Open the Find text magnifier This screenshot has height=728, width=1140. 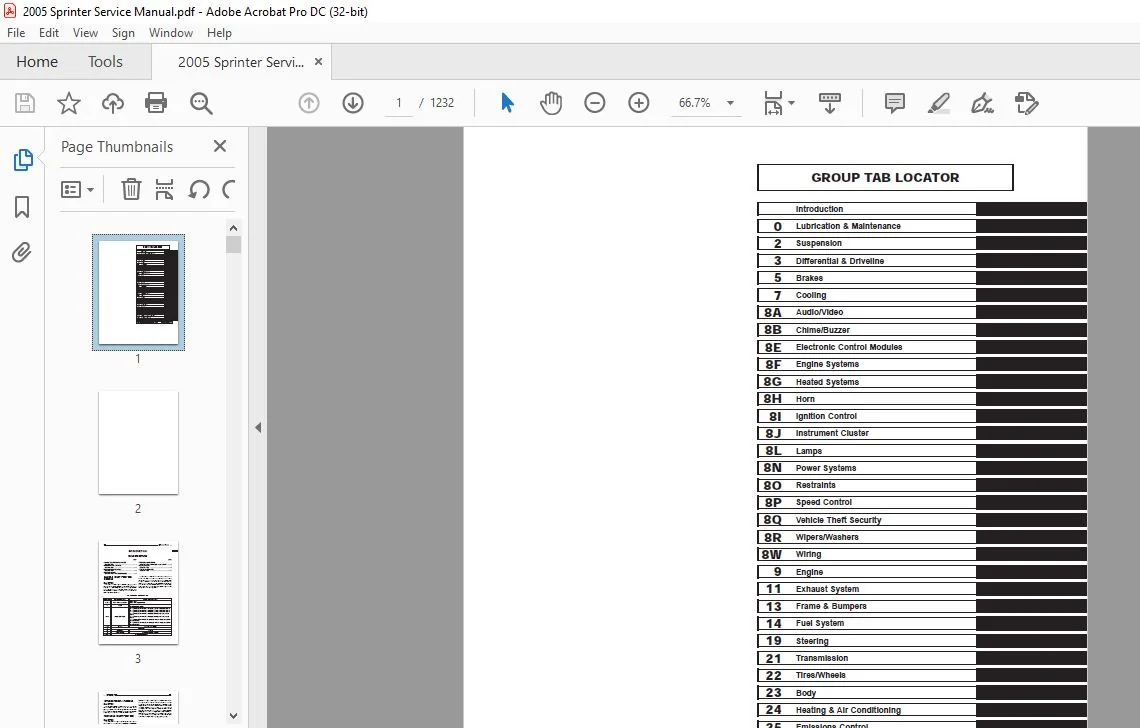click(201, 103)
